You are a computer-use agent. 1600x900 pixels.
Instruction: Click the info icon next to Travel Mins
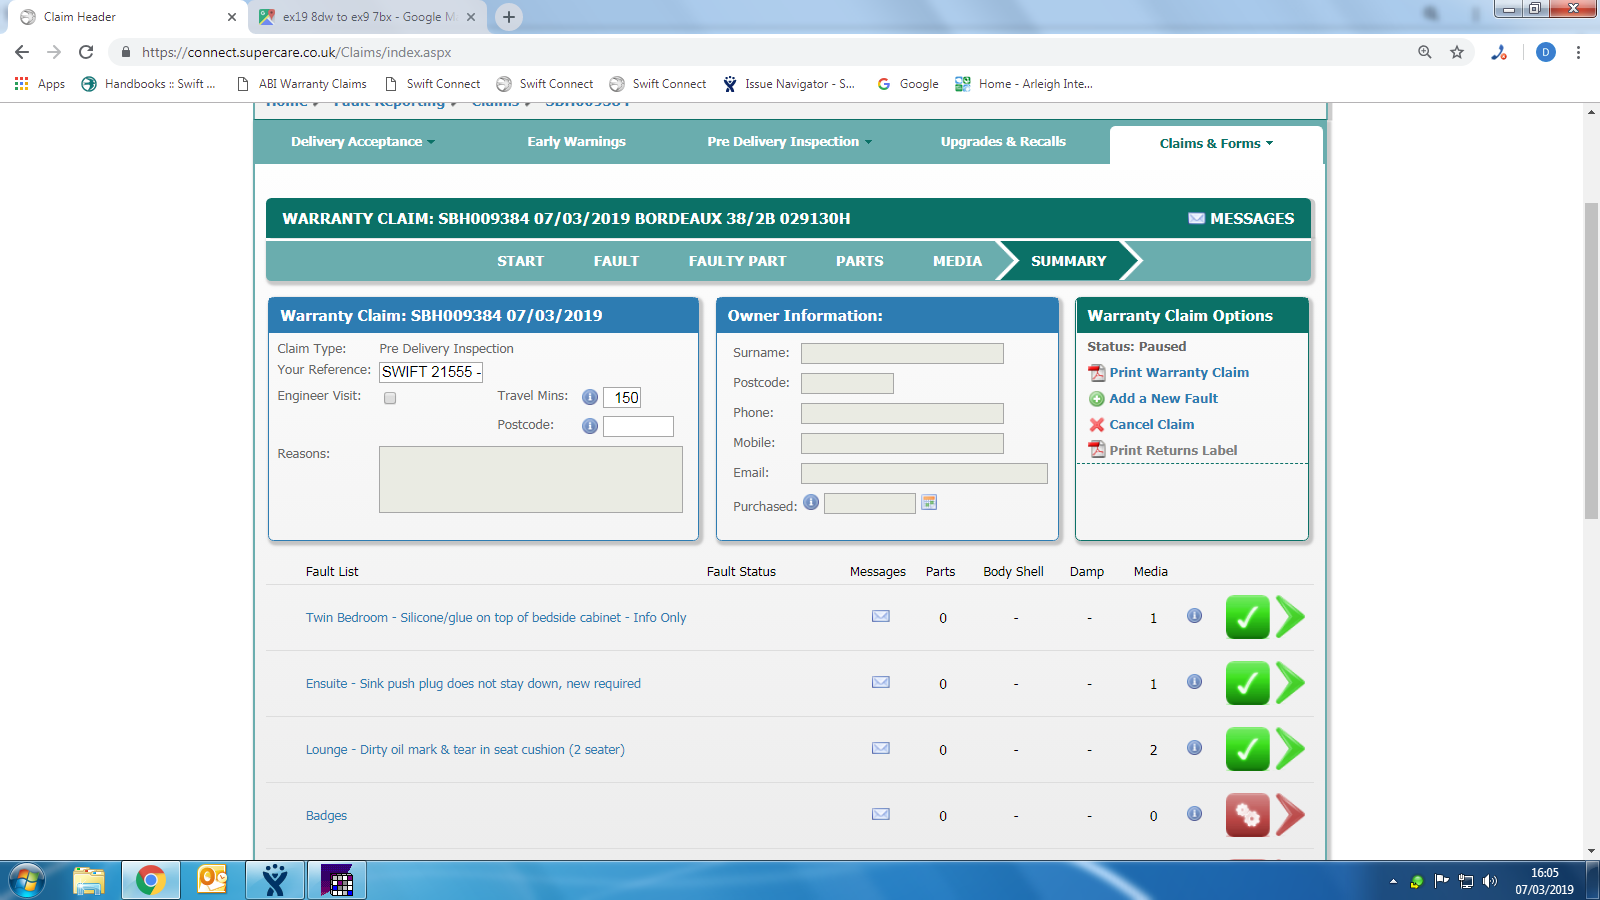[590, 397]
